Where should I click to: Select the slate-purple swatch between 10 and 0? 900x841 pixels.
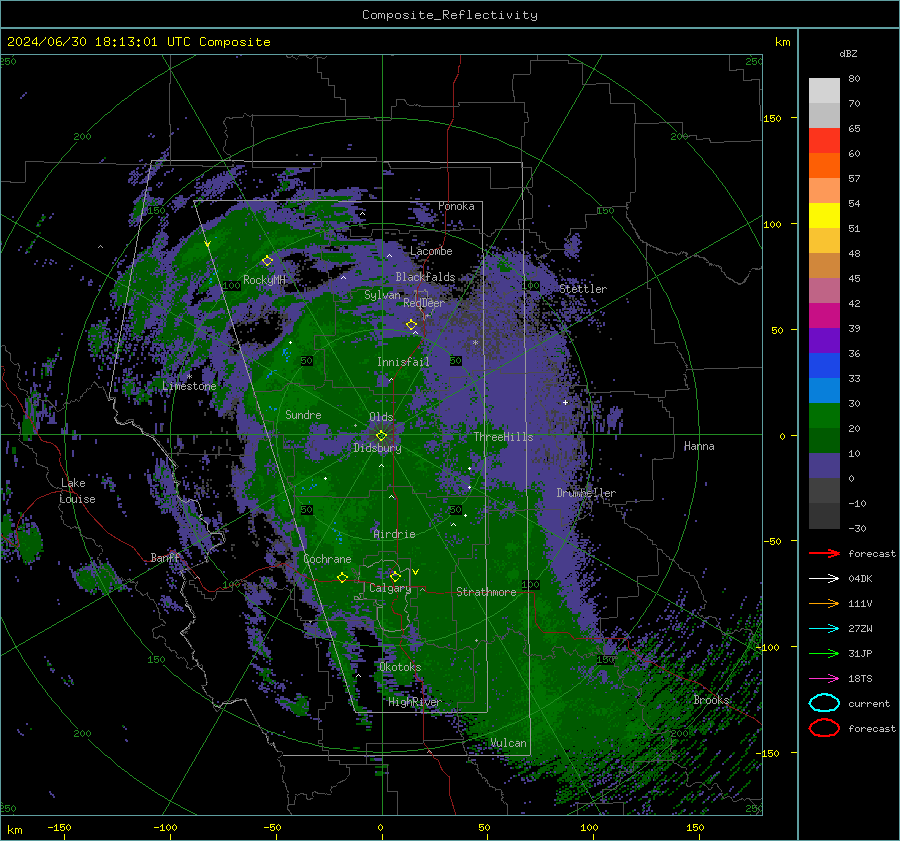pyautogui.click(x=824, y=466)
